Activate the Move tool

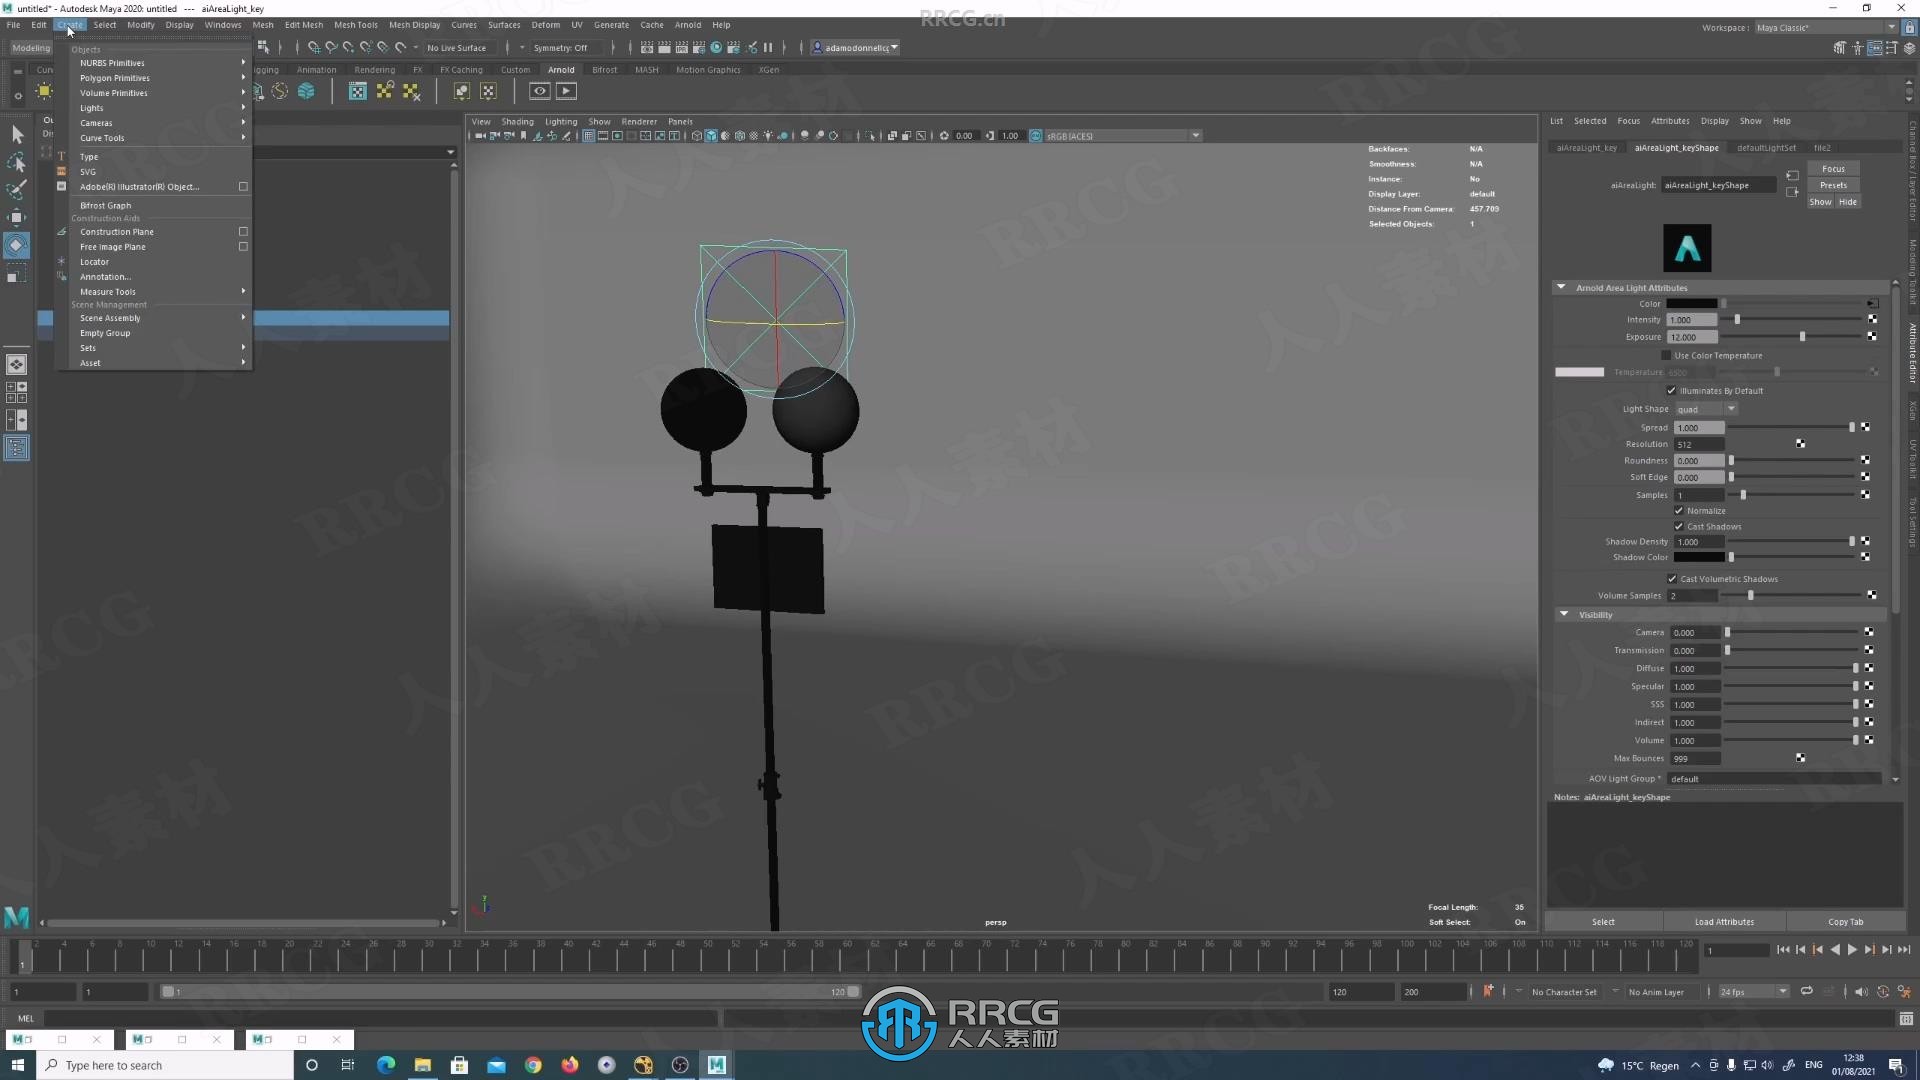(x=17, y=217)
